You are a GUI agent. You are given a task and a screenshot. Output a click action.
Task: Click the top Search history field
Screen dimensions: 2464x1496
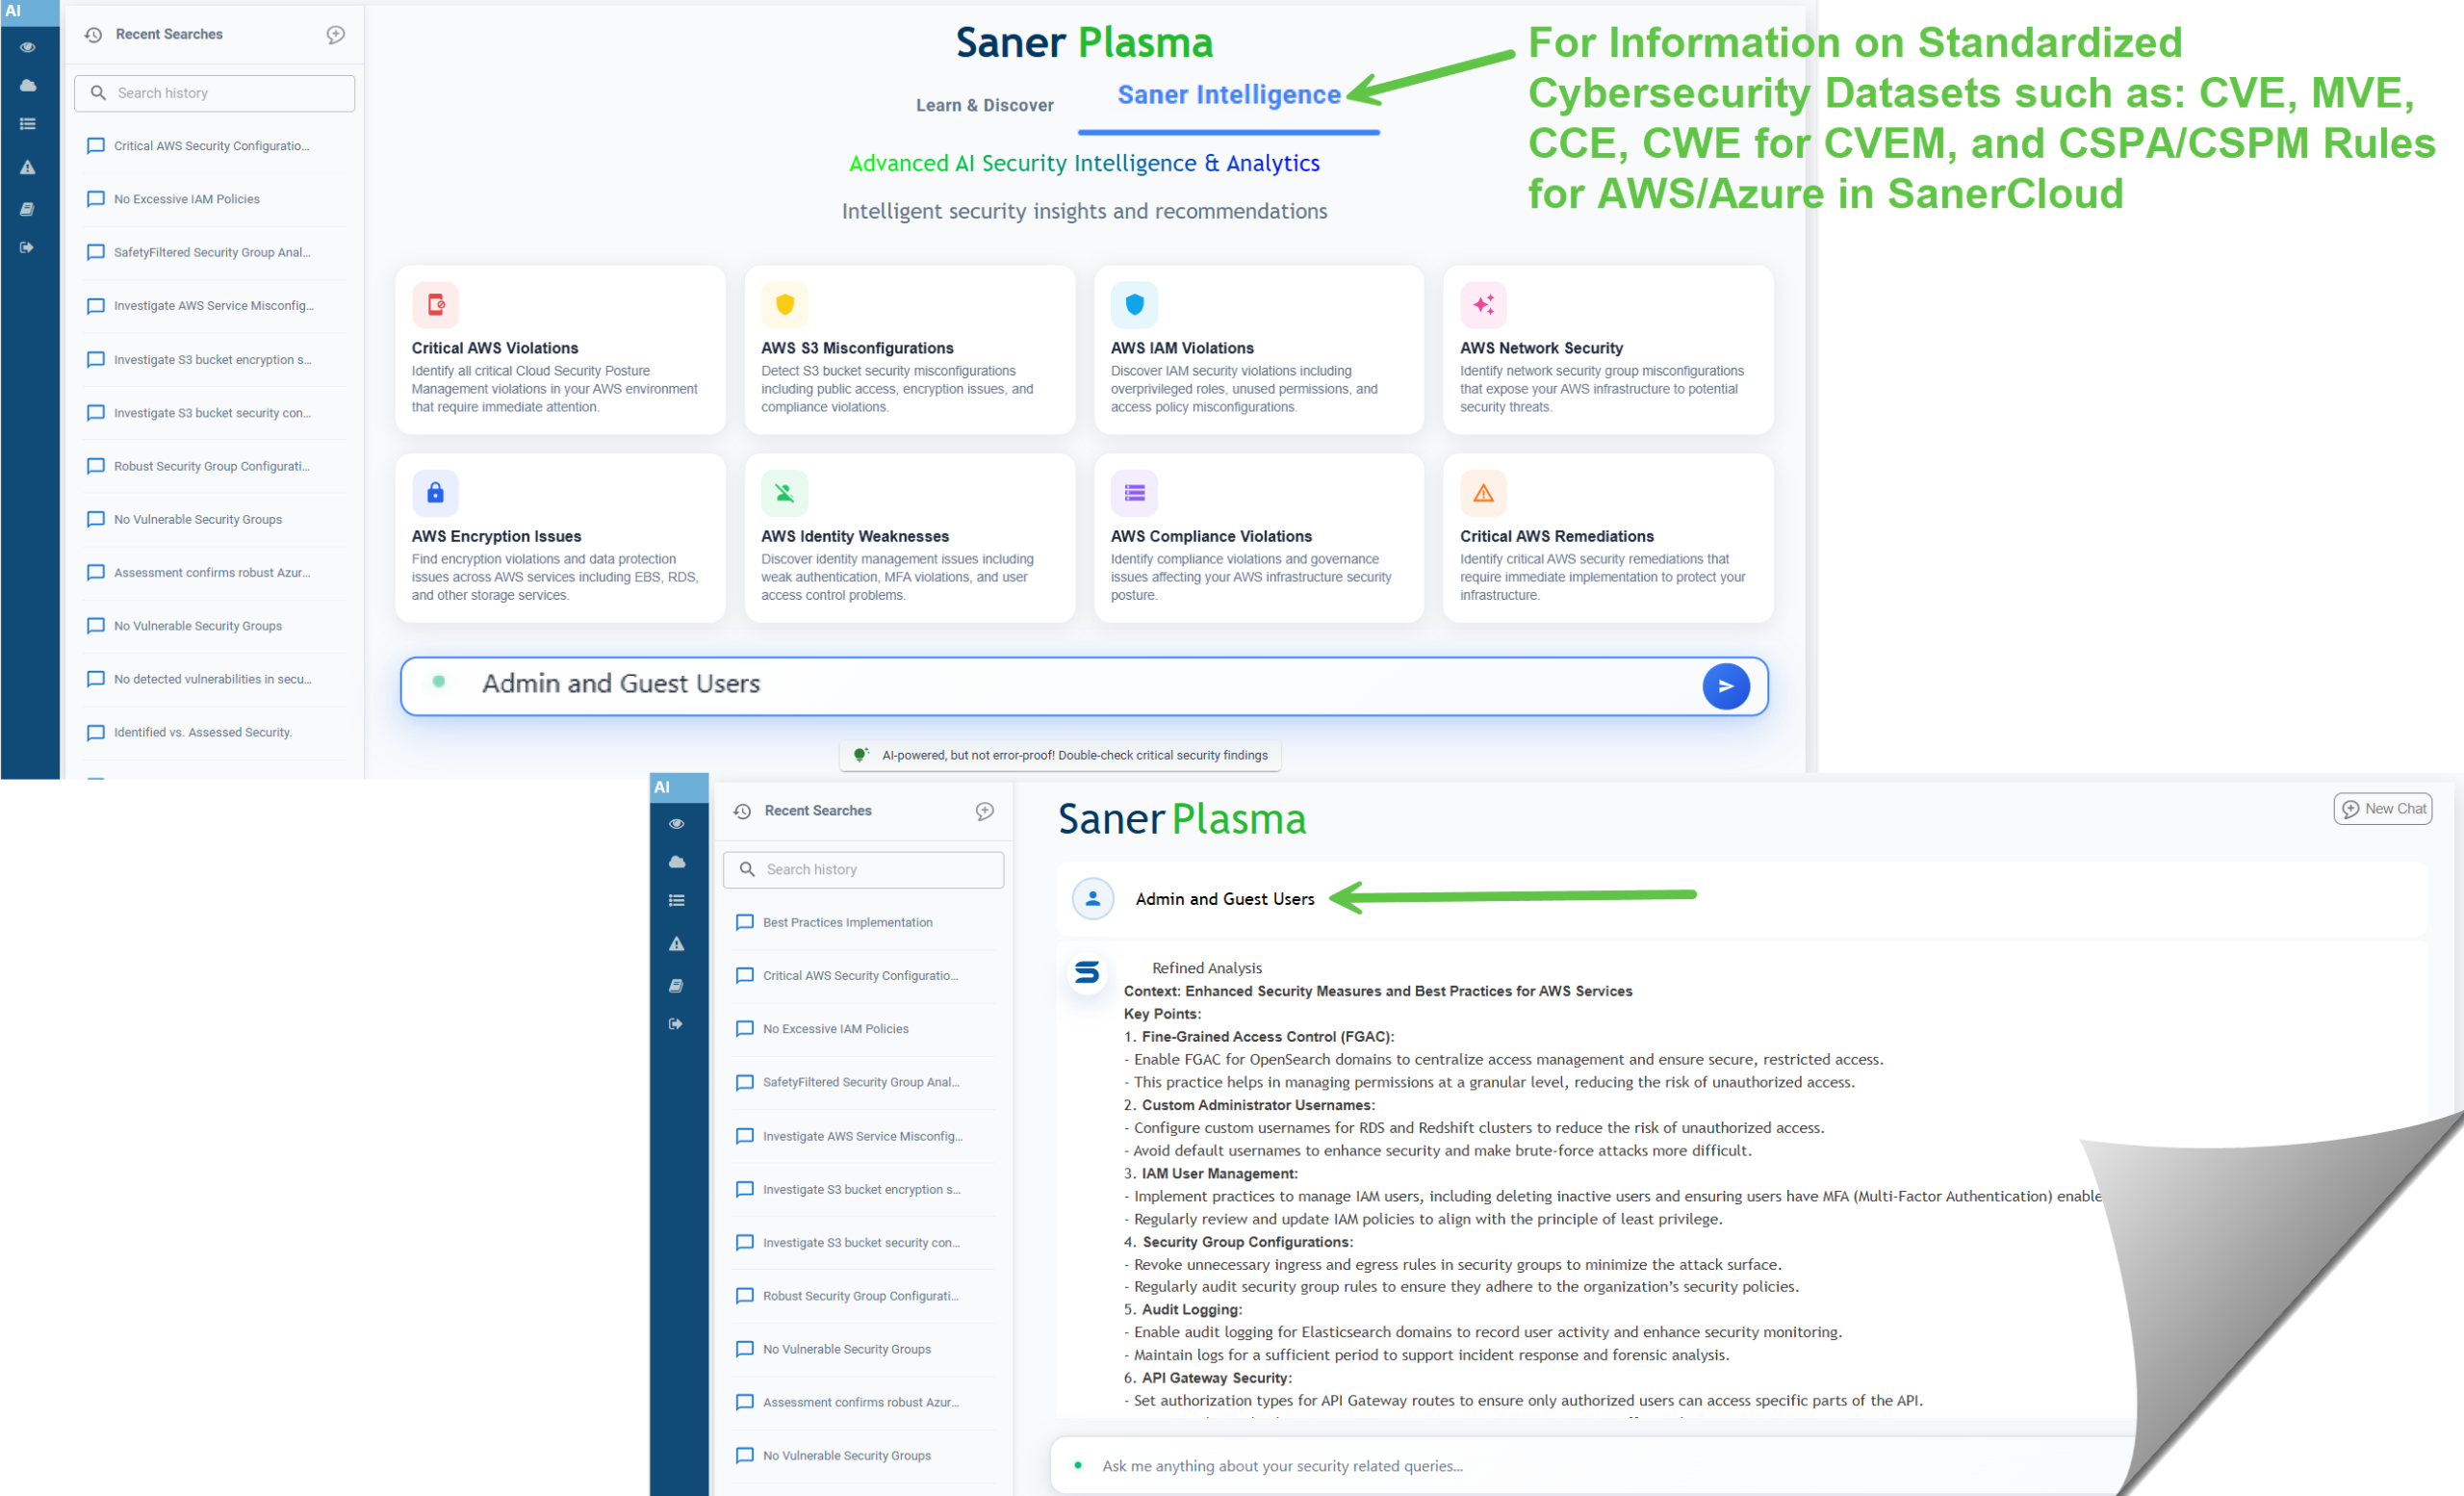coord(214,93)
